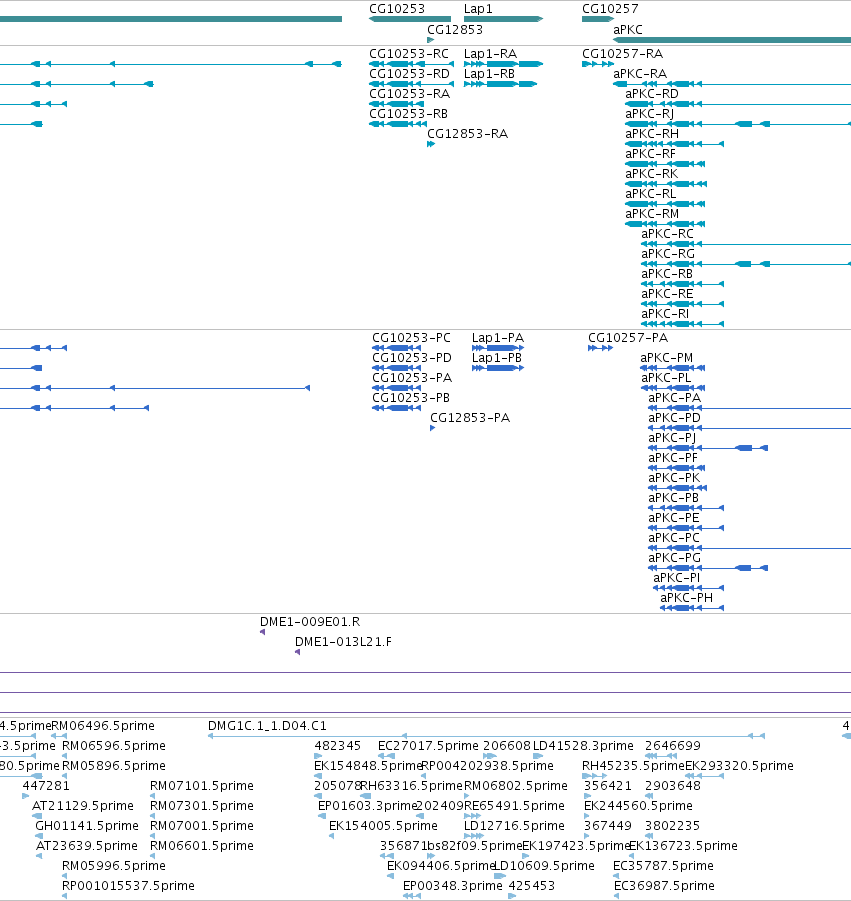The image size is (851, 901).
Task: Click protein CG12853-PA
Action: pos(470,418)
